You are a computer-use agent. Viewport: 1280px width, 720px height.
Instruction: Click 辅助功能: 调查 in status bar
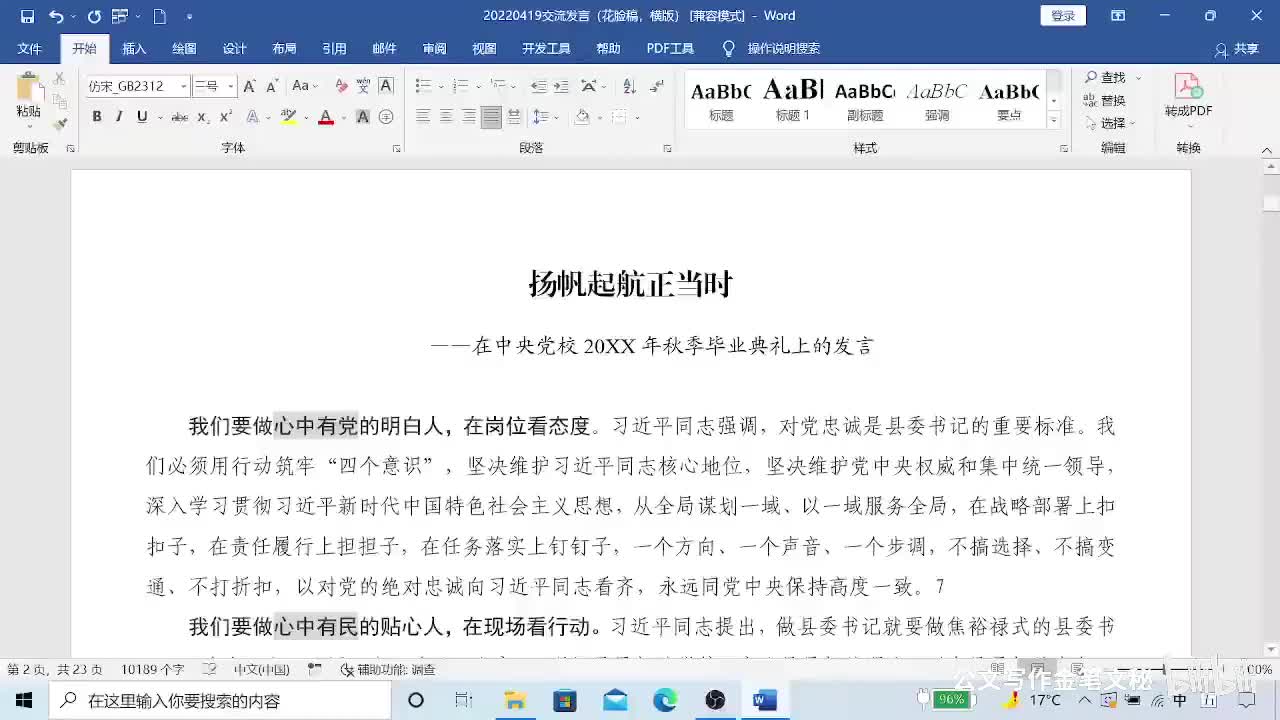(x=388, y=669)
